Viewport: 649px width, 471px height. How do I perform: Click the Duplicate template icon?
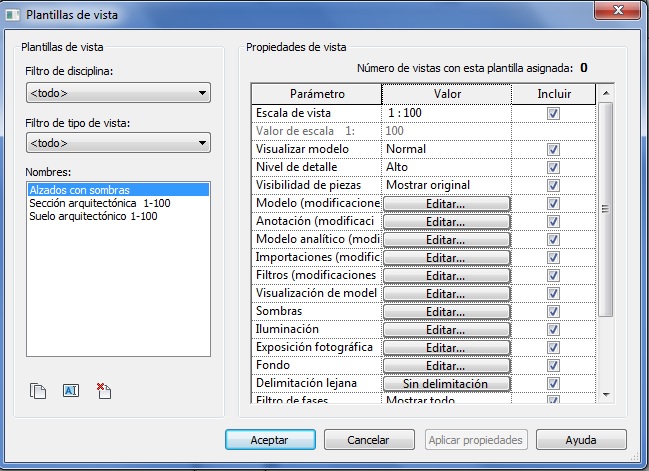pos(39,391)
